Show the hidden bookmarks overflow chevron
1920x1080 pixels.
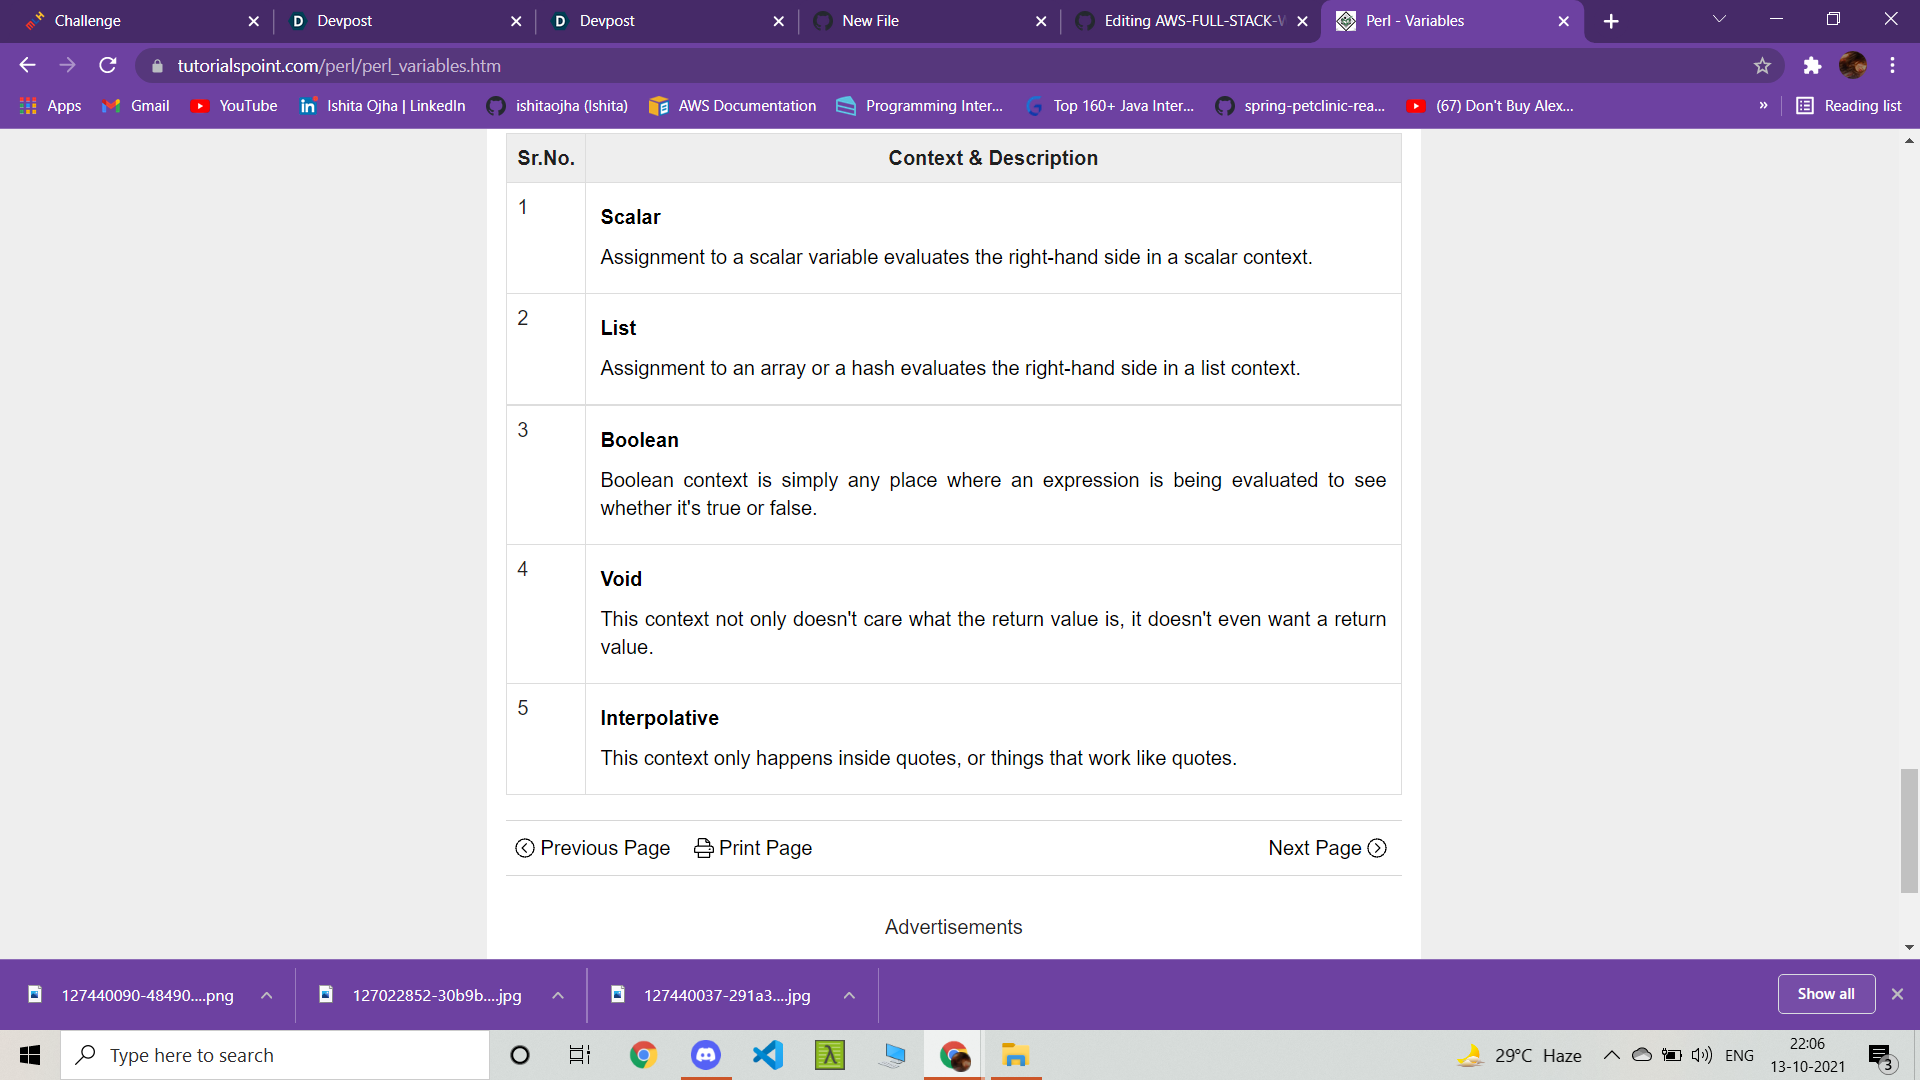pyautogui.click(x=1763, y=106)
